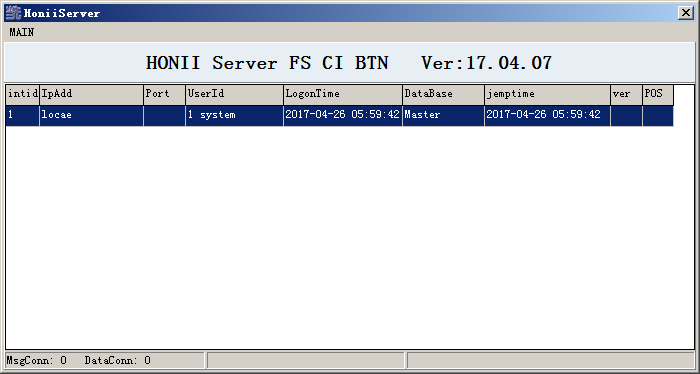
Task: Click the MsgConn: 0 status entry
Action: coord(37,360)
